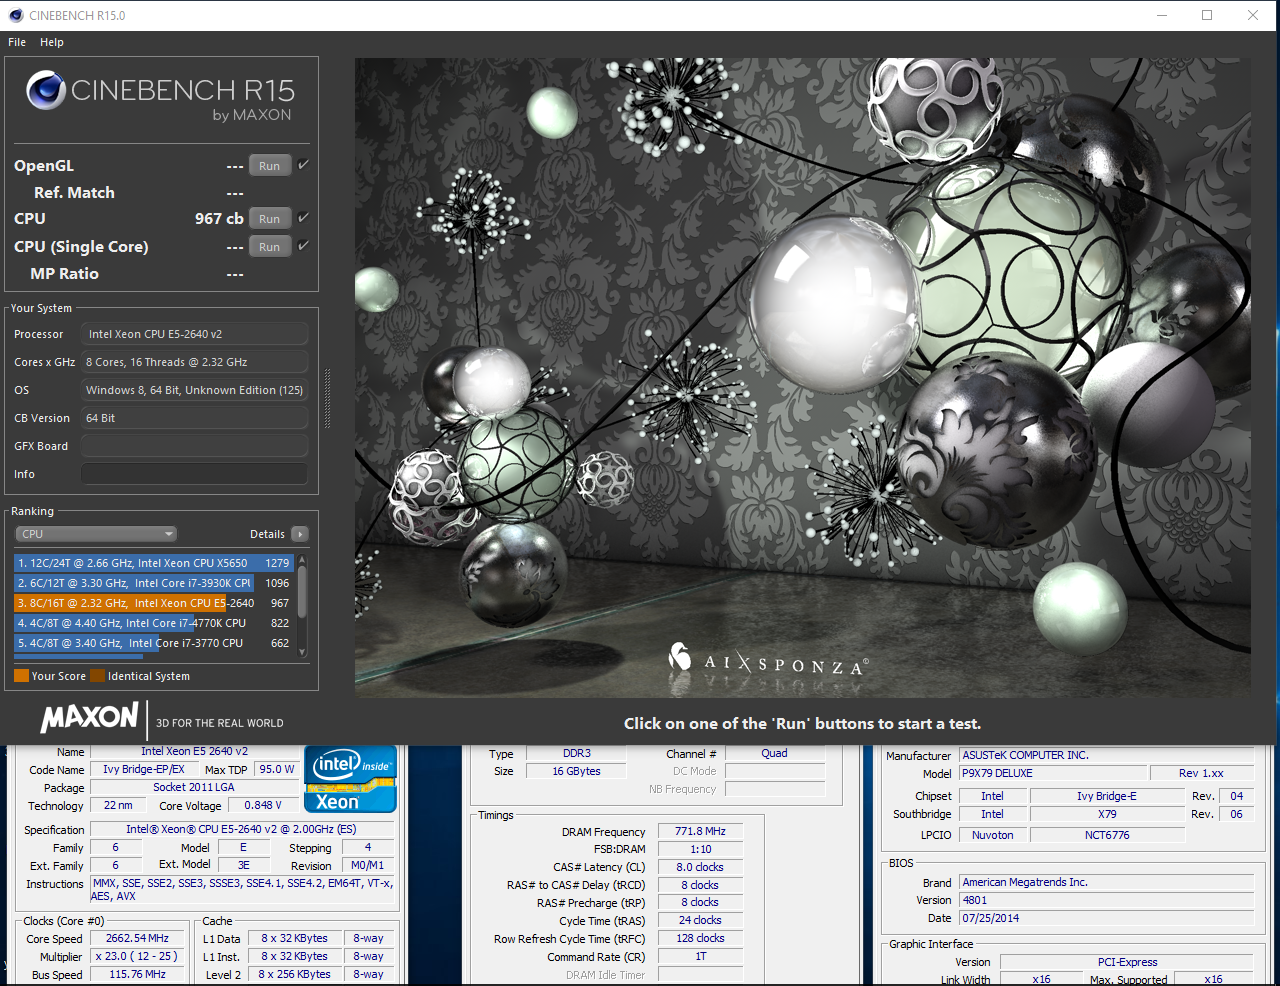Click CPU-Z CAS# Latency 8.0 clocks value

coord(700,867)
